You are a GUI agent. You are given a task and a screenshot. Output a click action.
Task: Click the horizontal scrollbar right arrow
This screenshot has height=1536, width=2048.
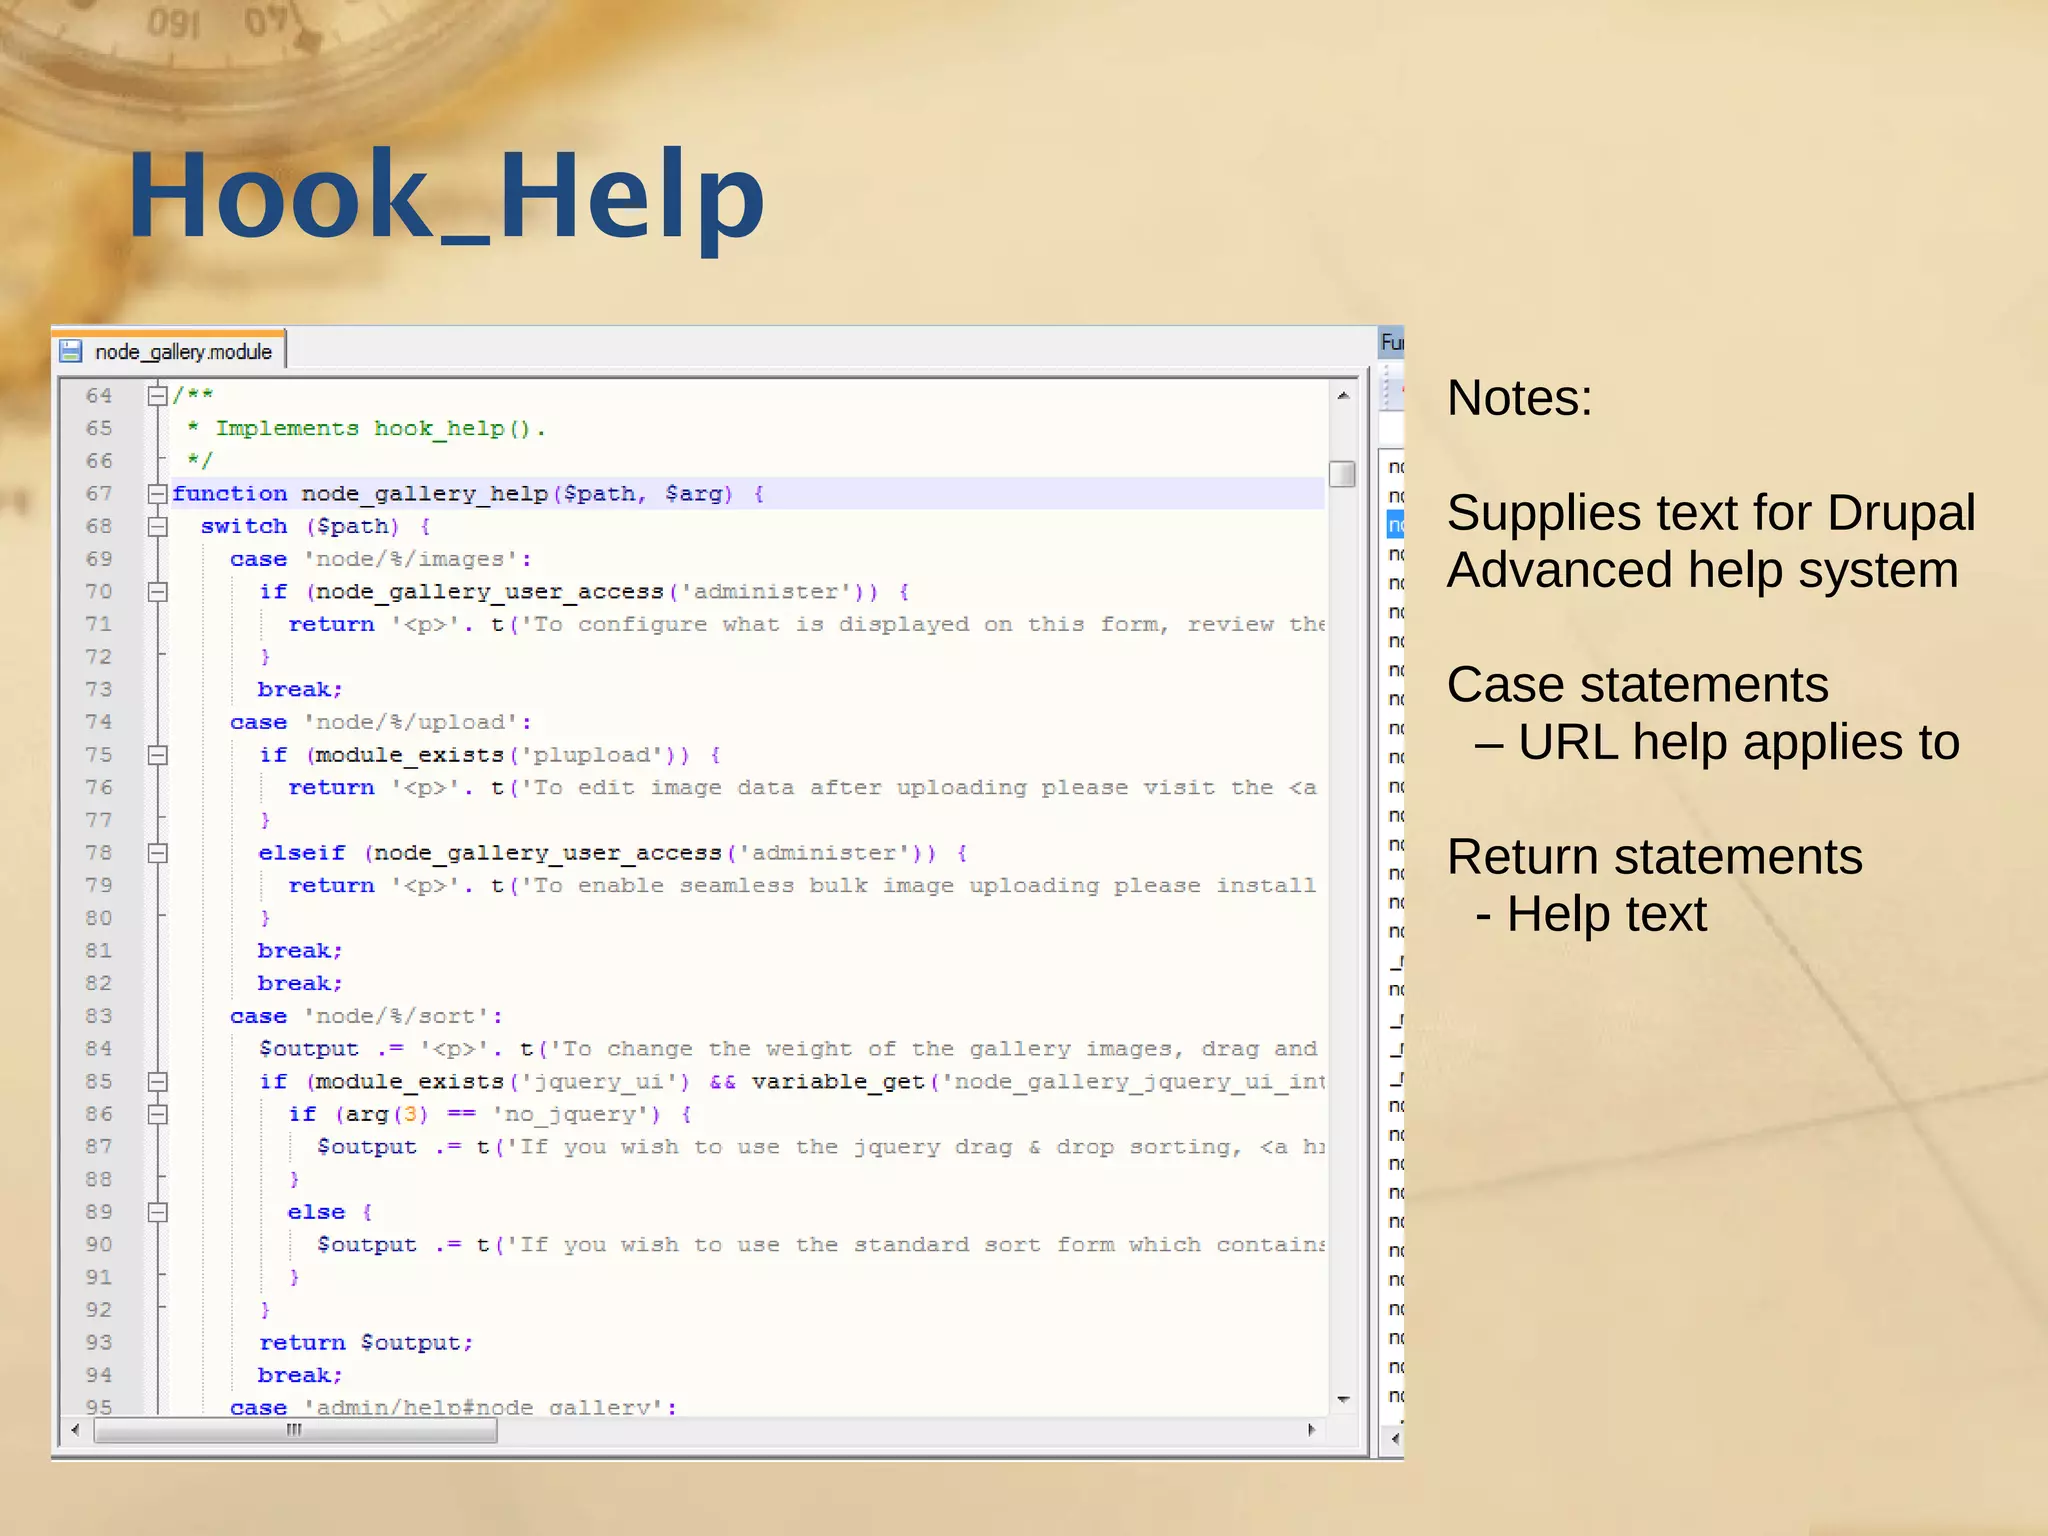pyautogui.click(x=1311, y=1430)
